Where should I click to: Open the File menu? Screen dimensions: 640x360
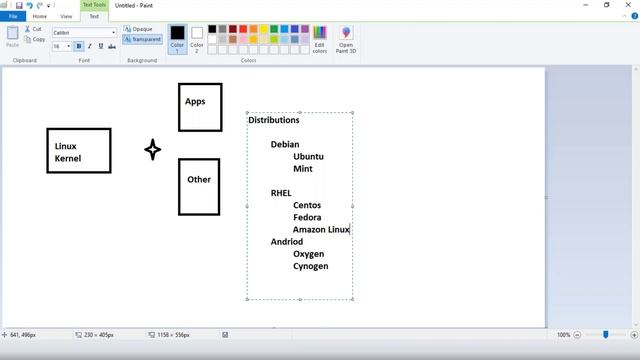(x=13, y=16)
